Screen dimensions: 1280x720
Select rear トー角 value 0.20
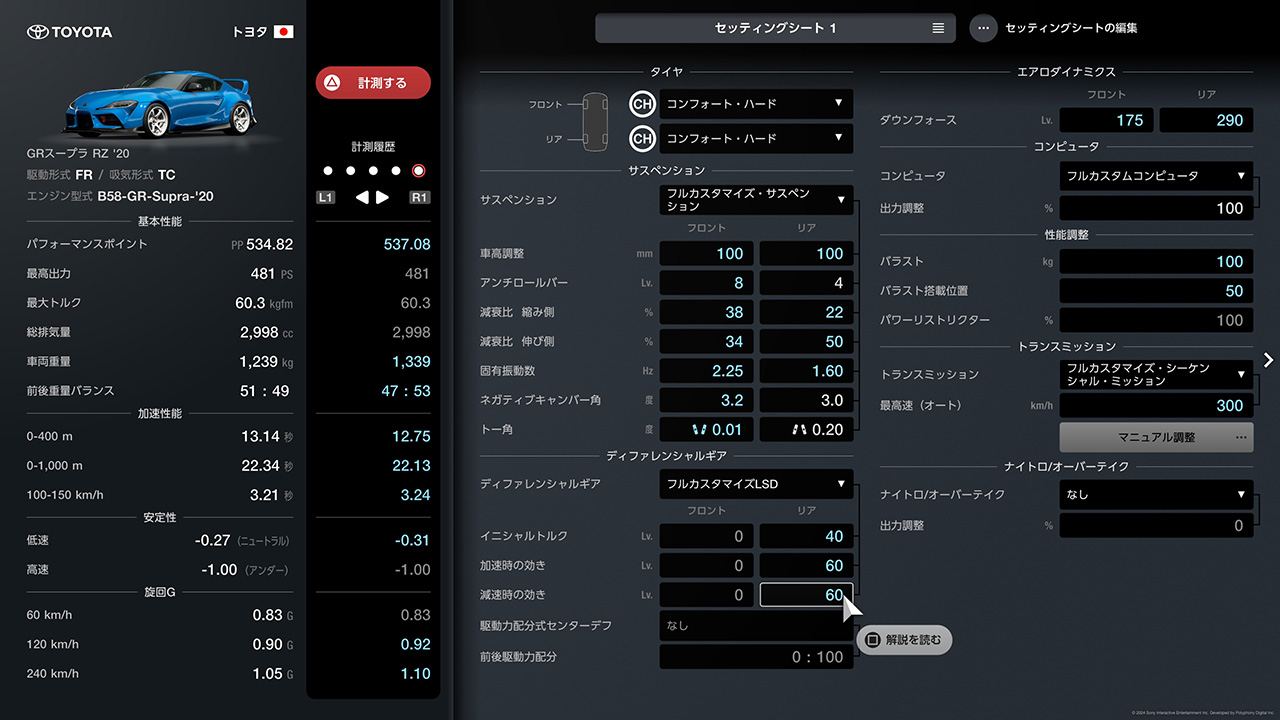[806, 429]
